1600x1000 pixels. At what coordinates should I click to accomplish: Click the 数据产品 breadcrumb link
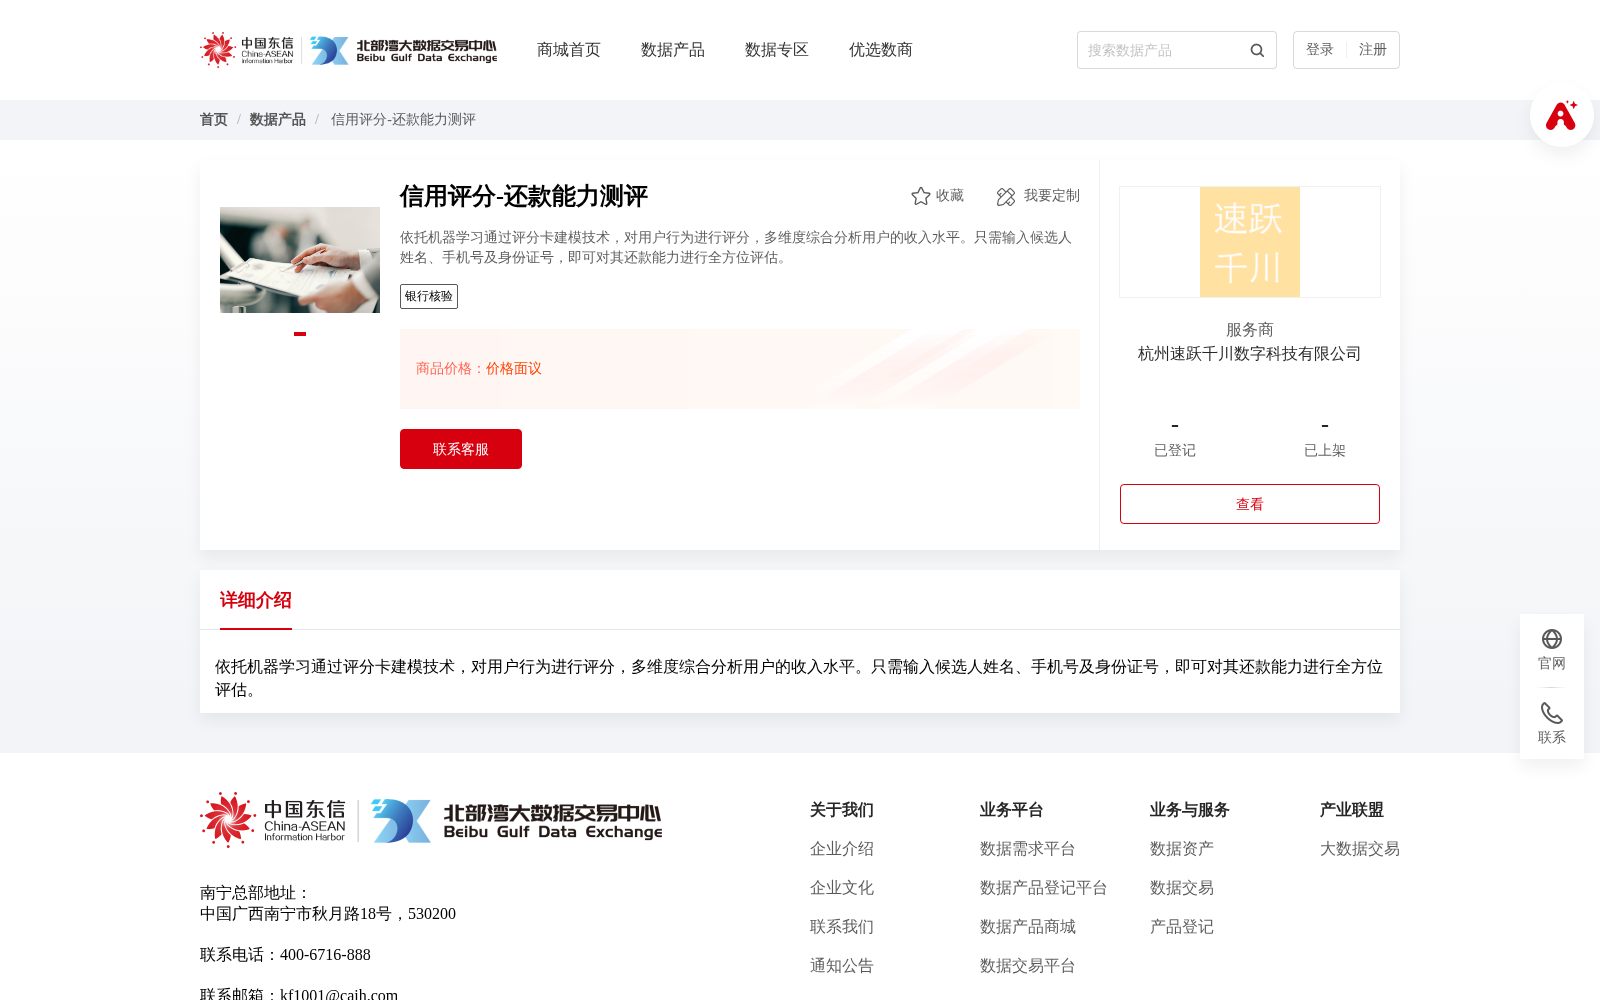(x=278, y=120)
